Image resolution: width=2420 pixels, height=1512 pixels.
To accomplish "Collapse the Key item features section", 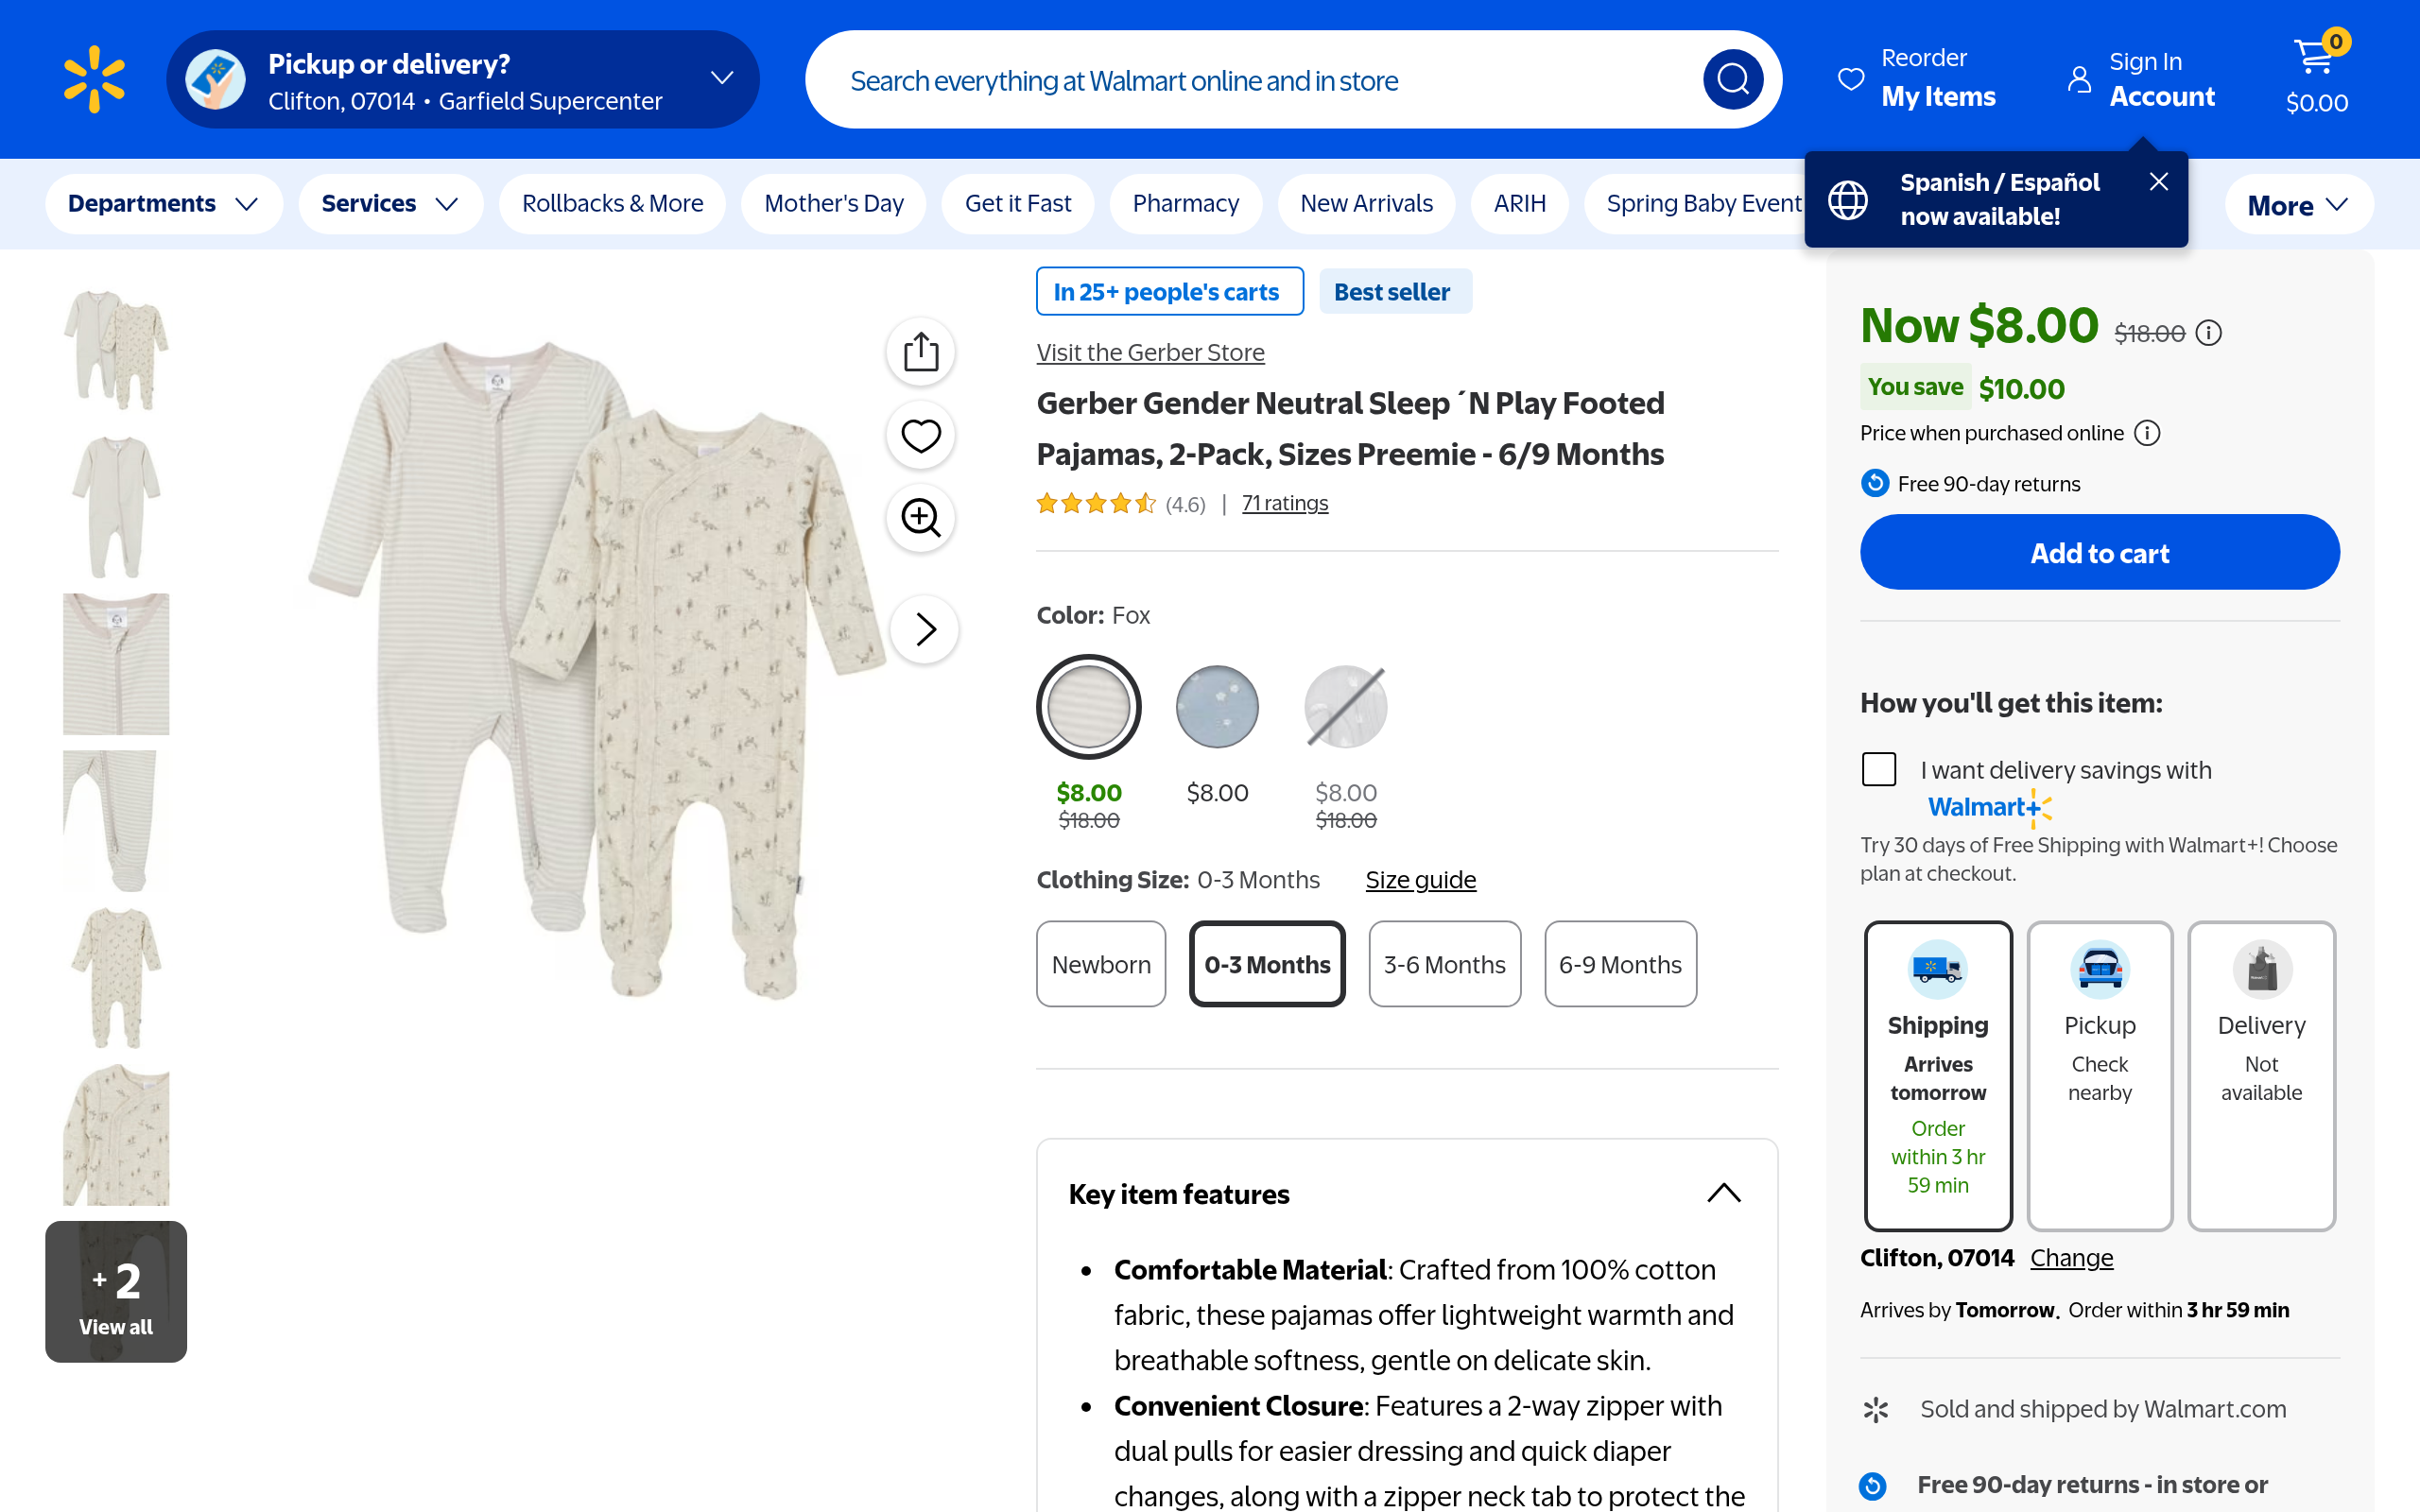I will (x=1723, y=1193).
